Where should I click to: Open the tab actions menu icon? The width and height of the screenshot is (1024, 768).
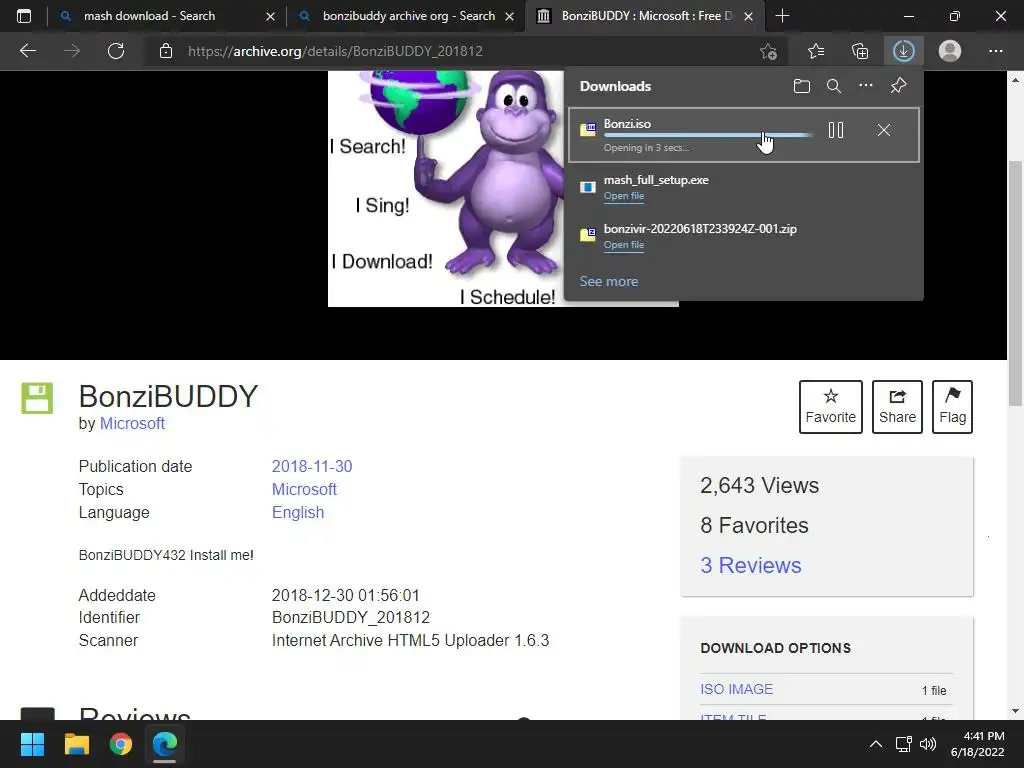click(x=24, y=16)
